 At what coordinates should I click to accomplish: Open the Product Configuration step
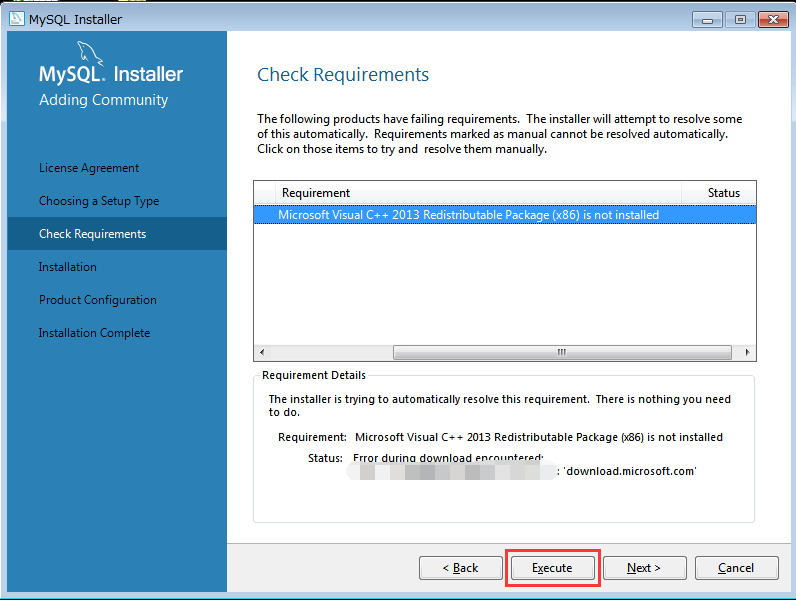coord(97,300)
